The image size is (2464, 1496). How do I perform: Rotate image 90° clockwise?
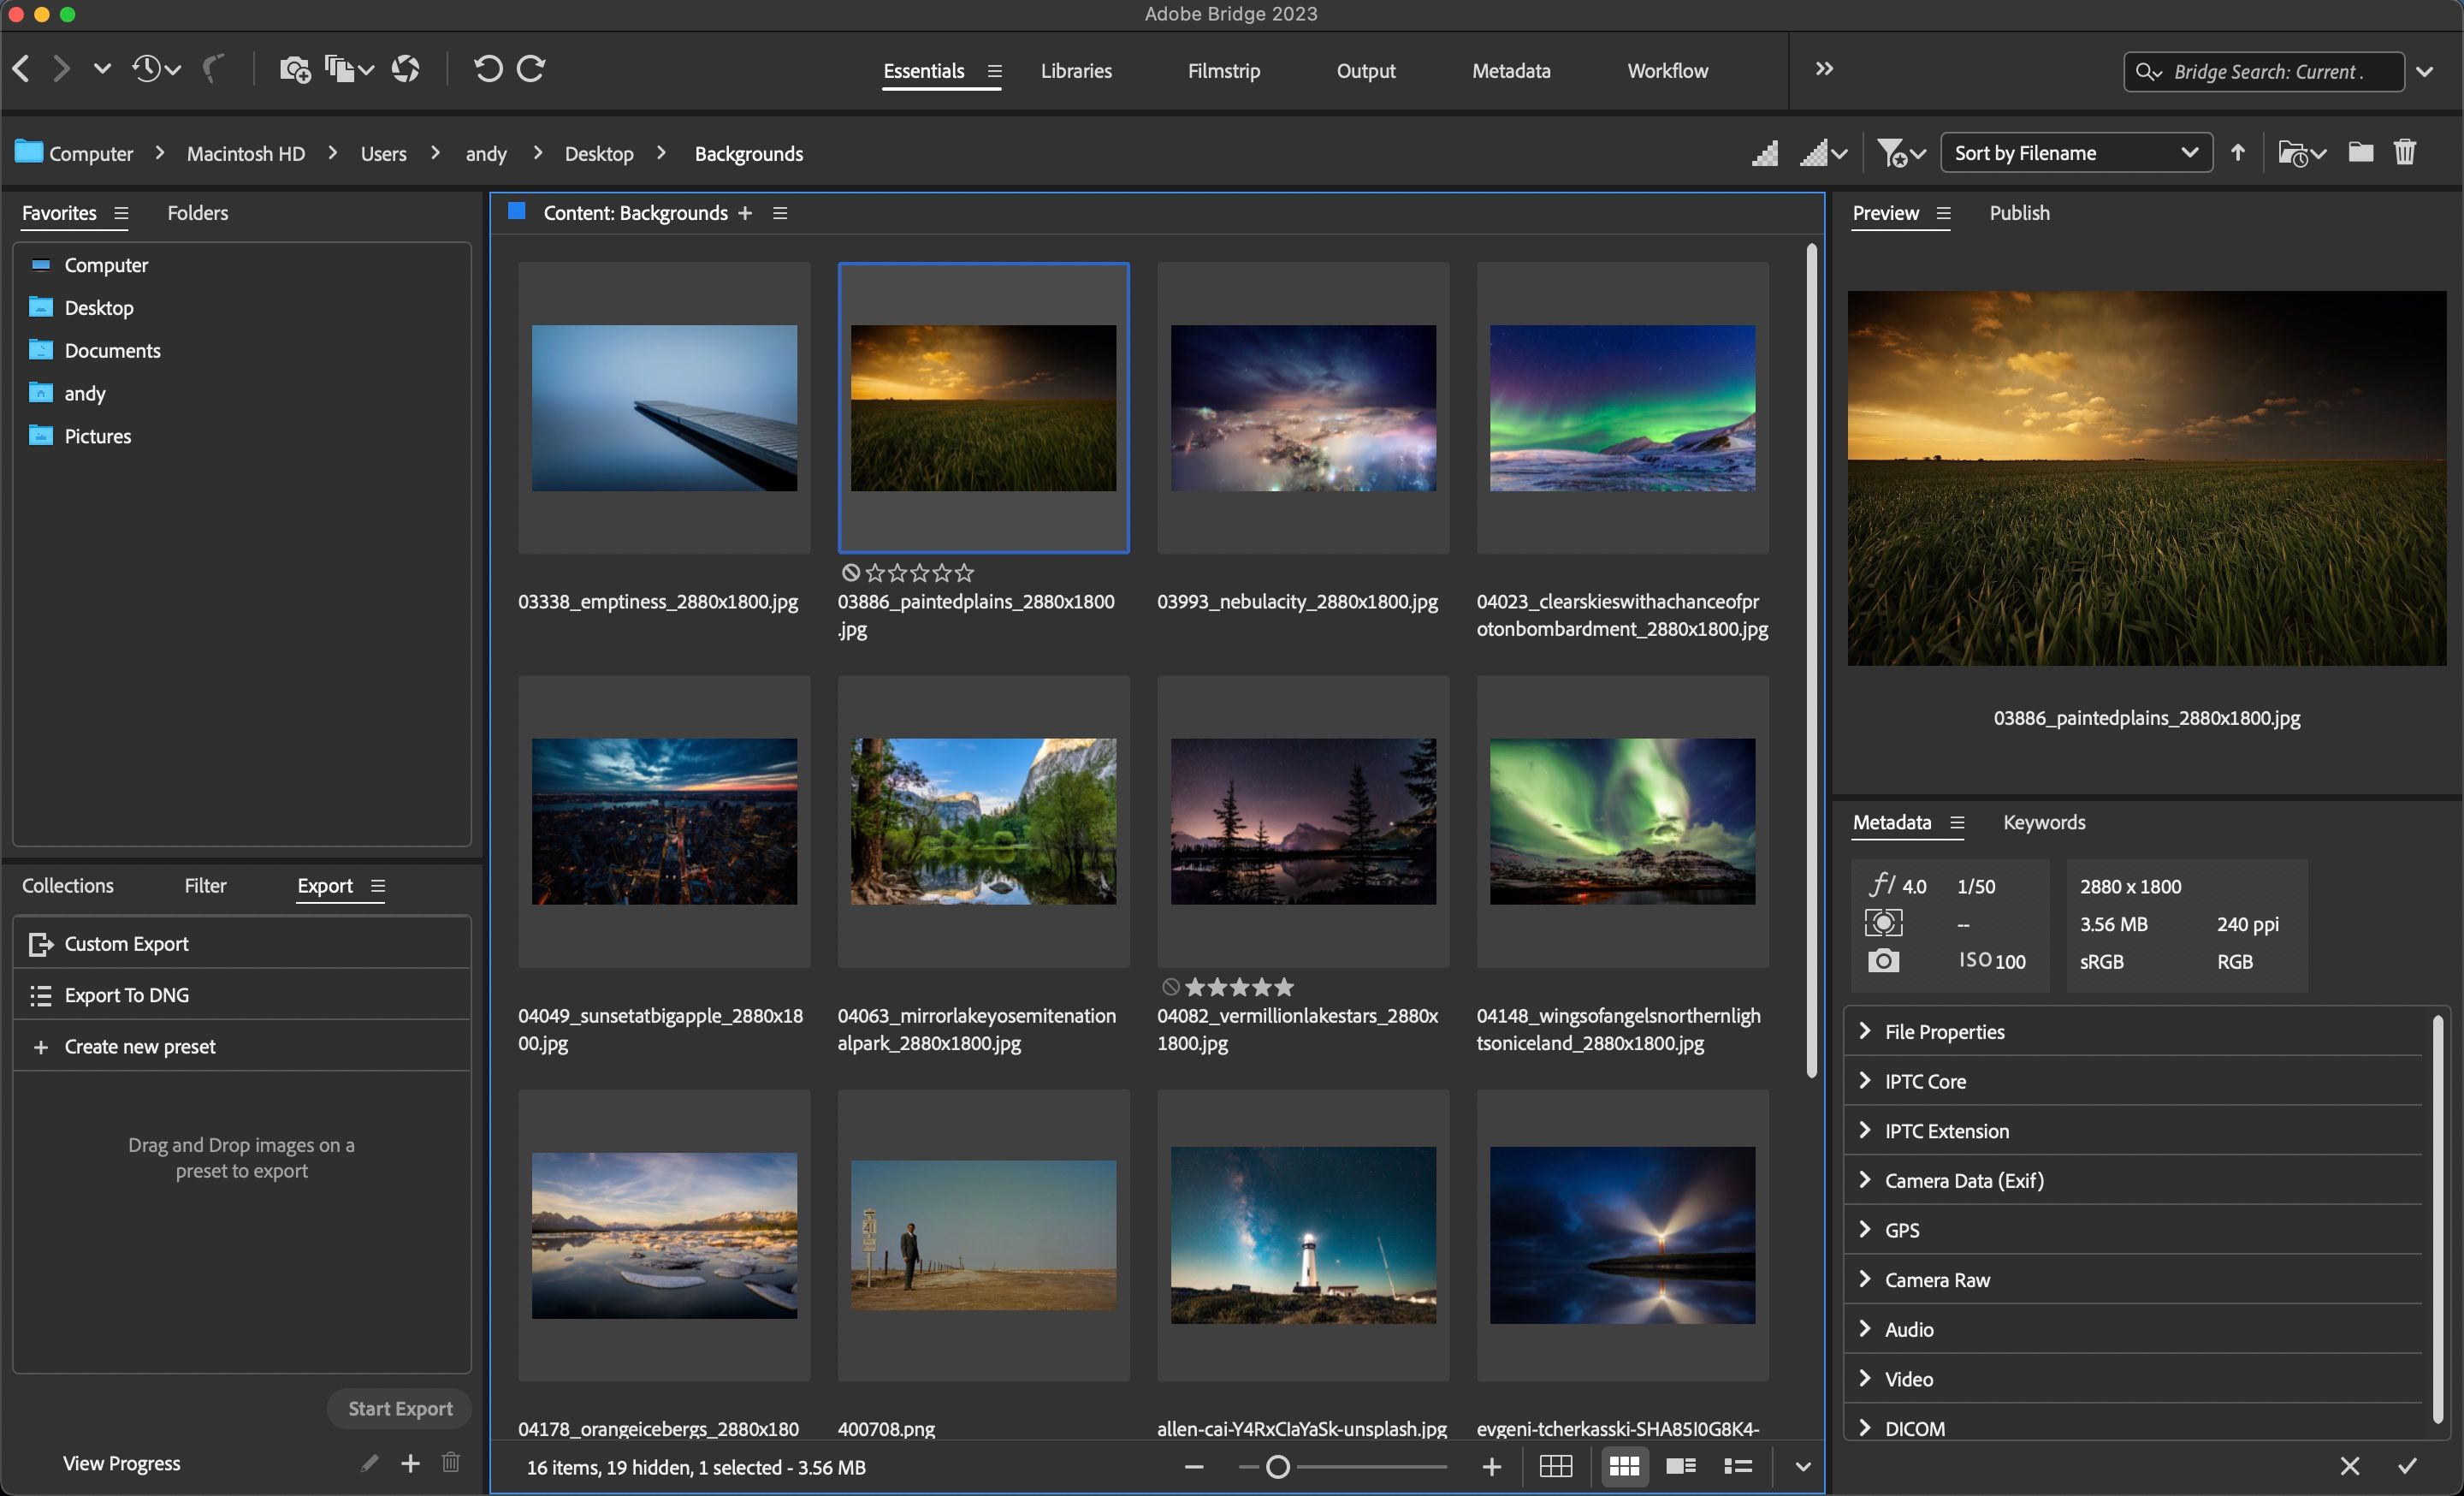(531, 69)
